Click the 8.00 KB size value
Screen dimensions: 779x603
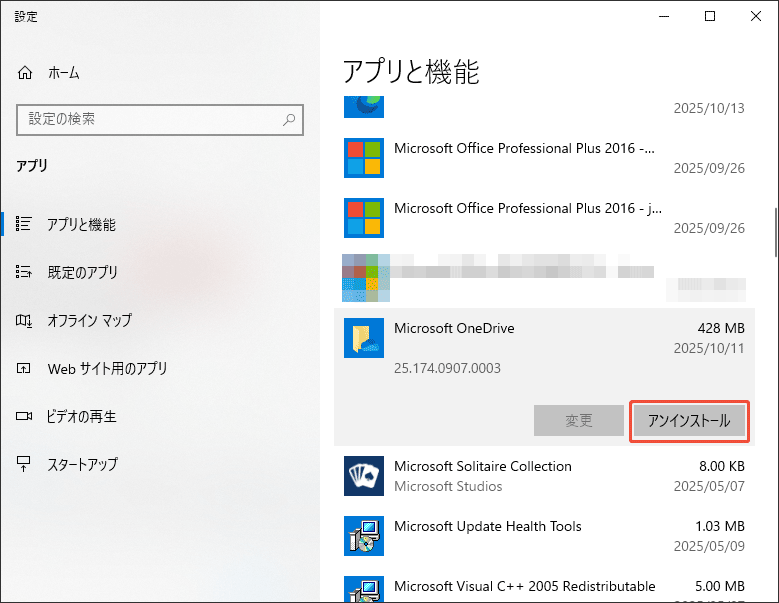722,466
